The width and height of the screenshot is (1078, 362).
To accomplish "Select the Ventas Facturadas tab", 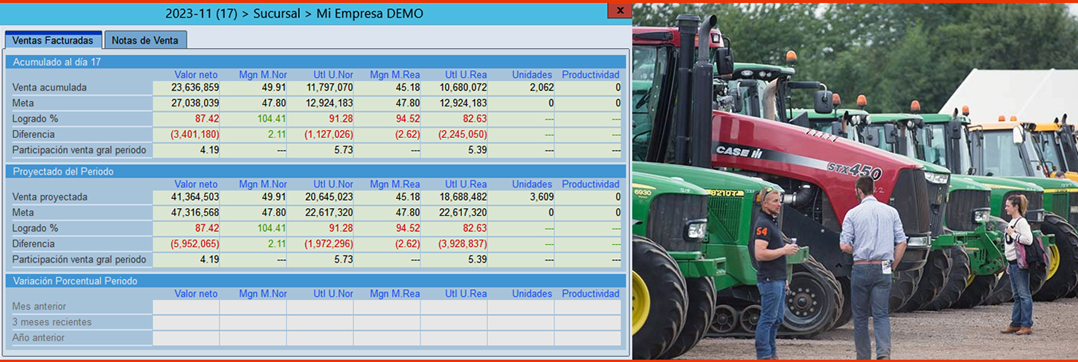I will [x=53, y=41].
